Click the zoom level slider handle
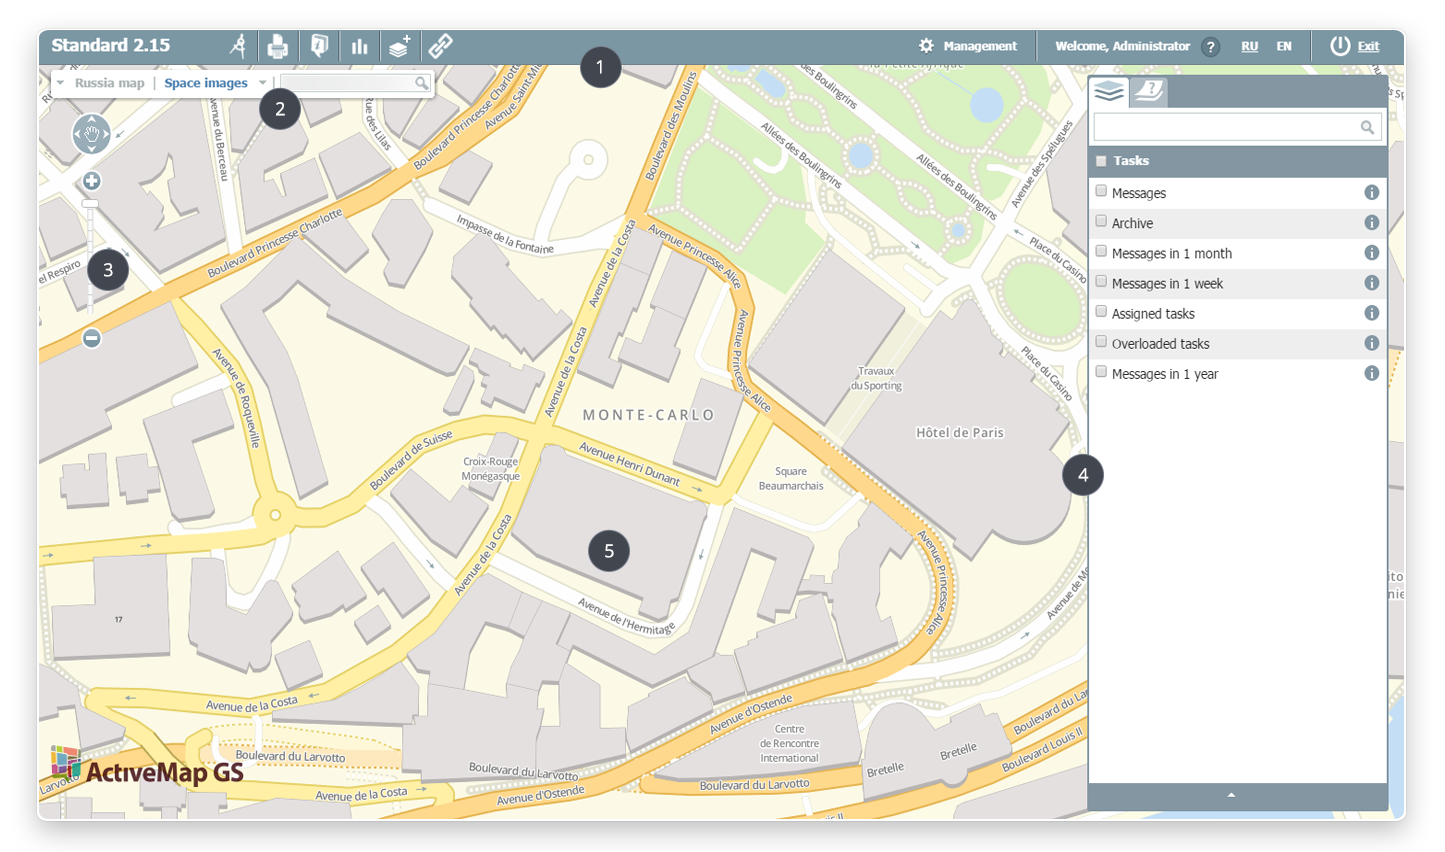 click(x=91, y=204)
